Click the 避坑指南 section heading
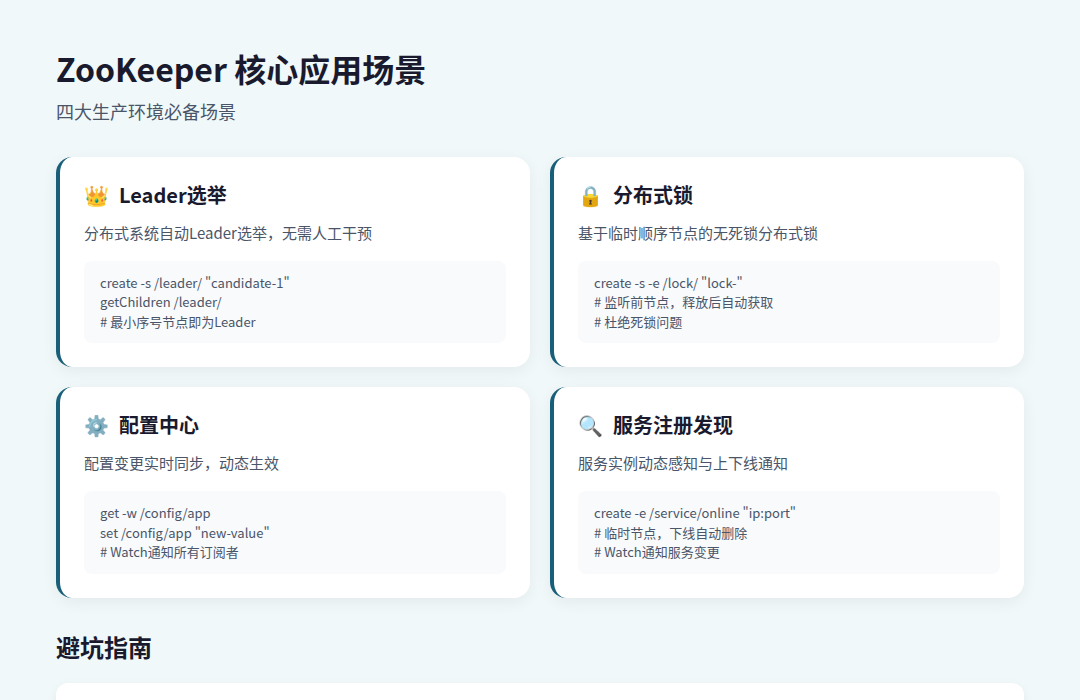This screenshot has width=1080, height=700. [104, 648]
